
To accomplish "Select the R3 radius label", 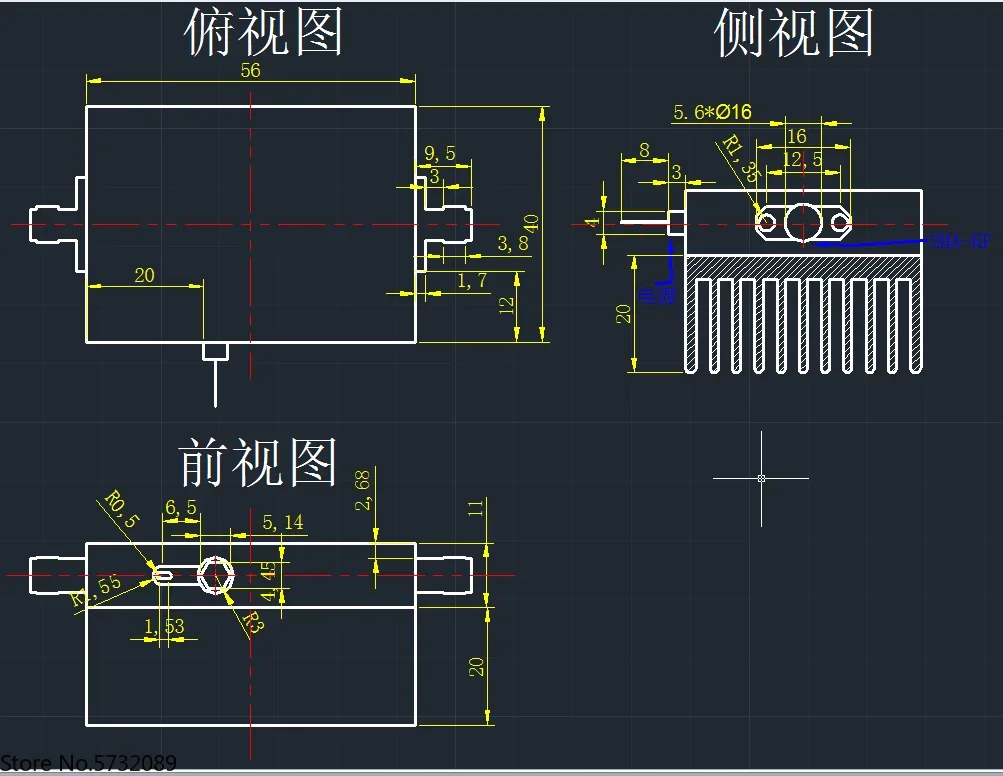I will tap(253, 622).
